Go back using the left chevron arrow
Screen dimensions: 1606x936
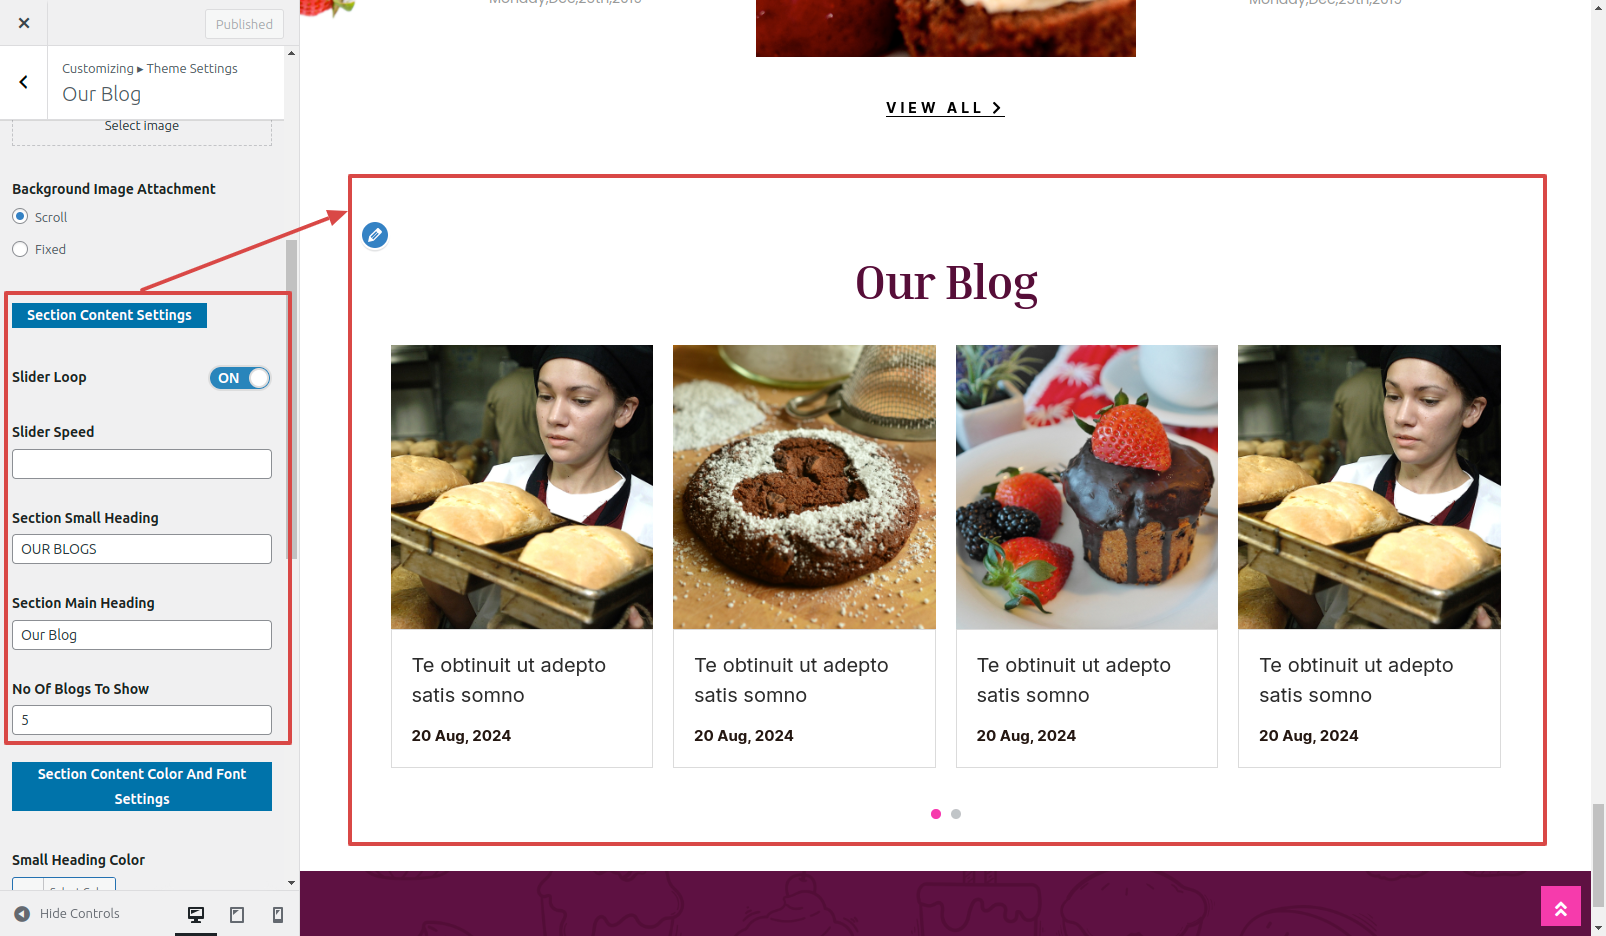(24, 82)
